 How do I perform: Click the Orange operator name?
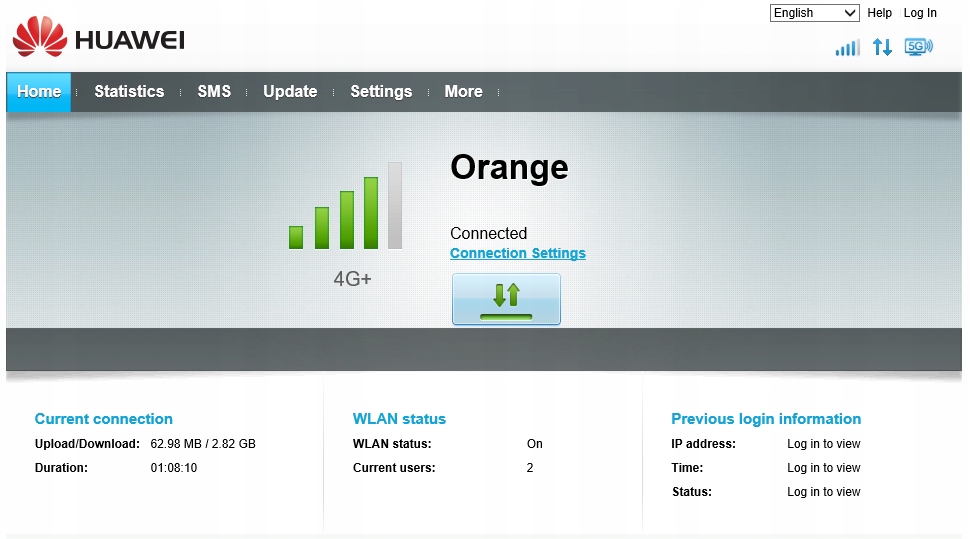509,167
